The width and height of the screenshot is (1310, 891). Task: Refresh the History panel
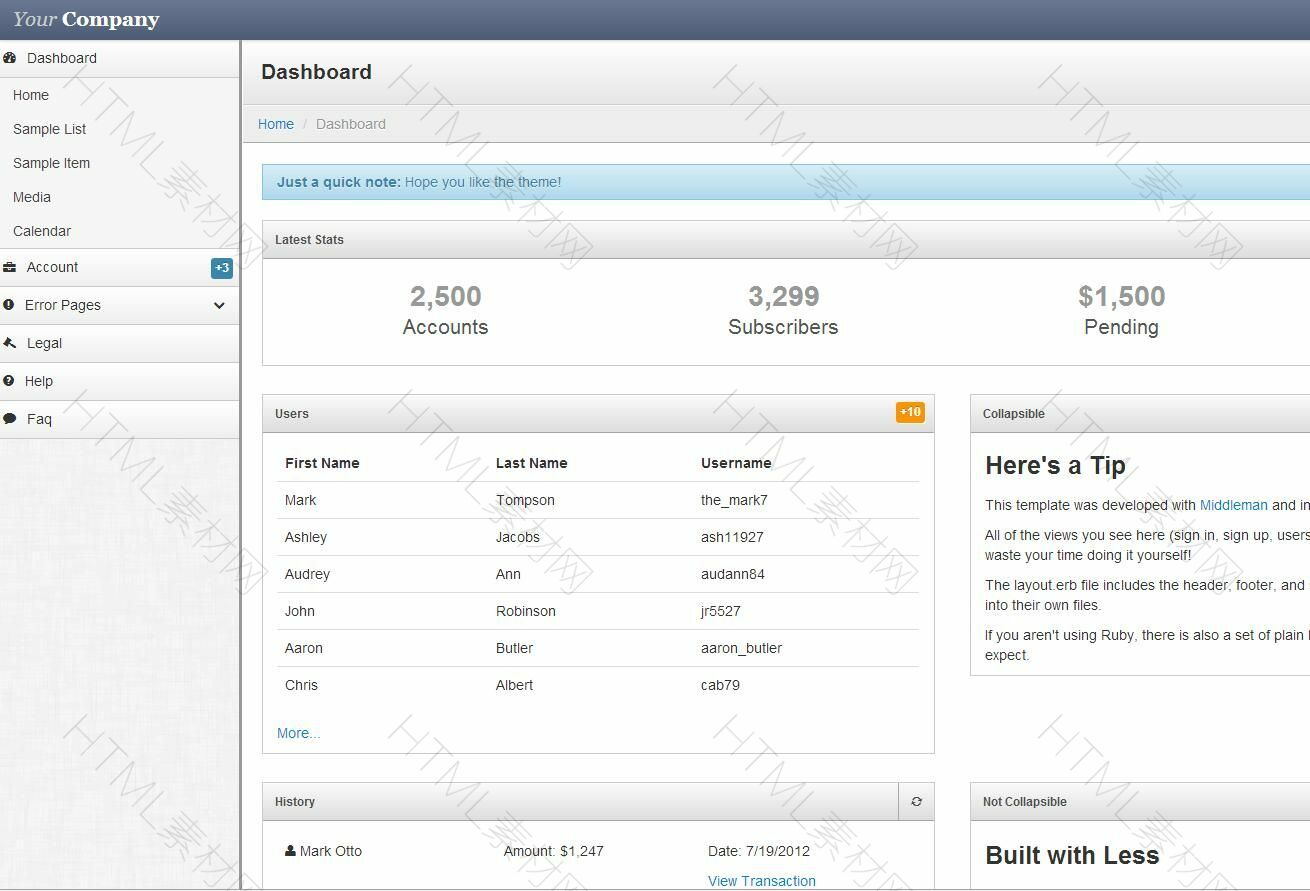click(916, 802)
